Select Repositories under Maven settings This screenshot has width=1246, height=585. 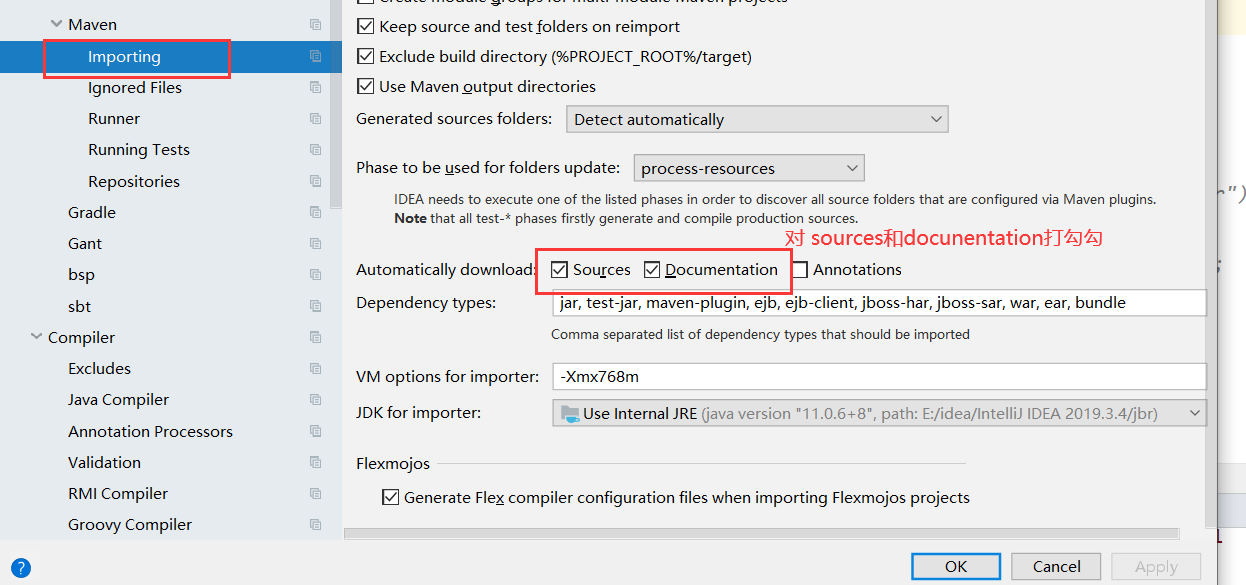134,181
